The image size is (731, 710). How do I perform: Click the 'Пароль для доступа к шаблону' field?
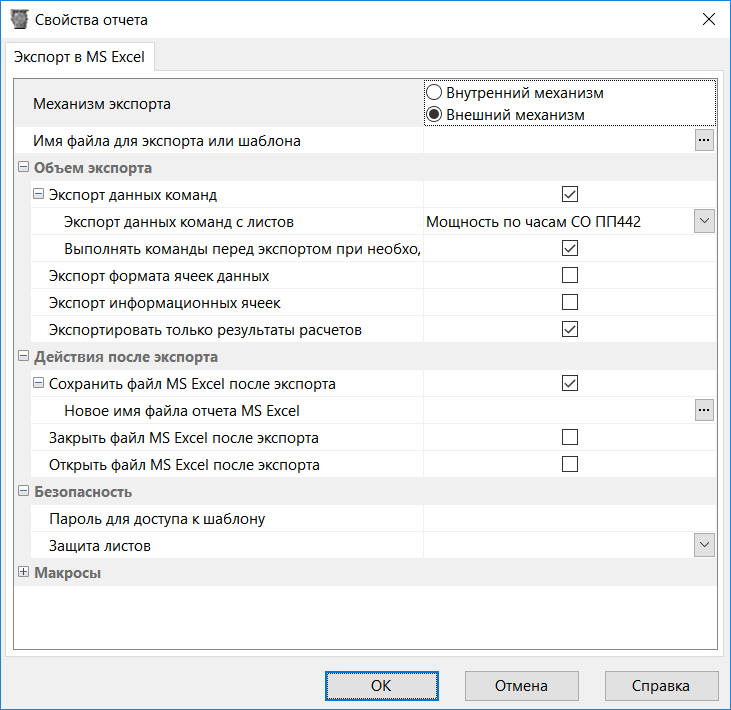point(568,518)
